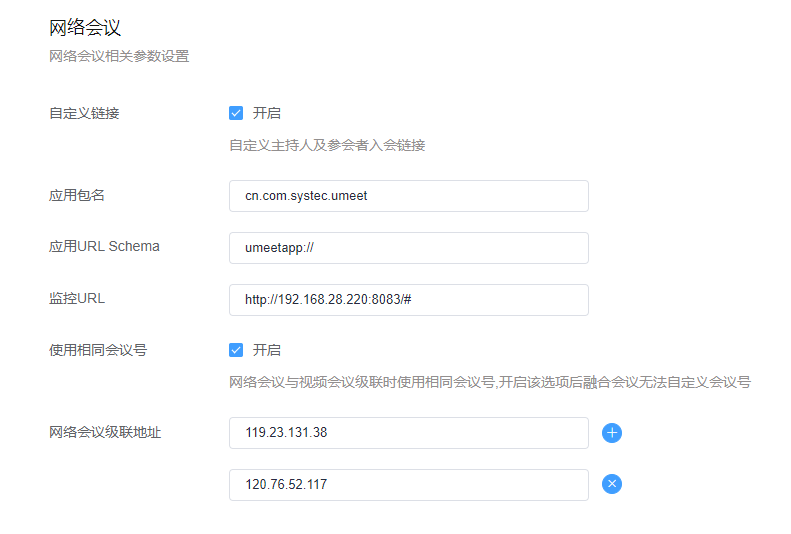Image resolution: width=791 pixels, height=534 pixels.
Task: Focus the 应用包名 input field
Action: (408, 196)
